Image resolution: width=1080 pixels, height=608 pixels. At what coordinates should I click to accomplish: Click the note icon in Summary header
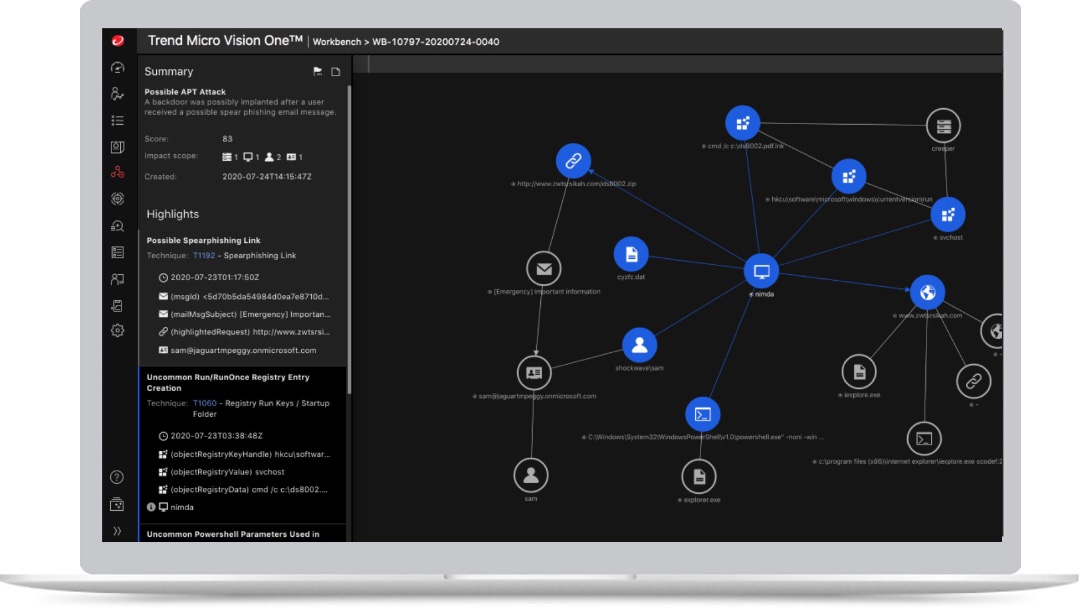[335, 72]
